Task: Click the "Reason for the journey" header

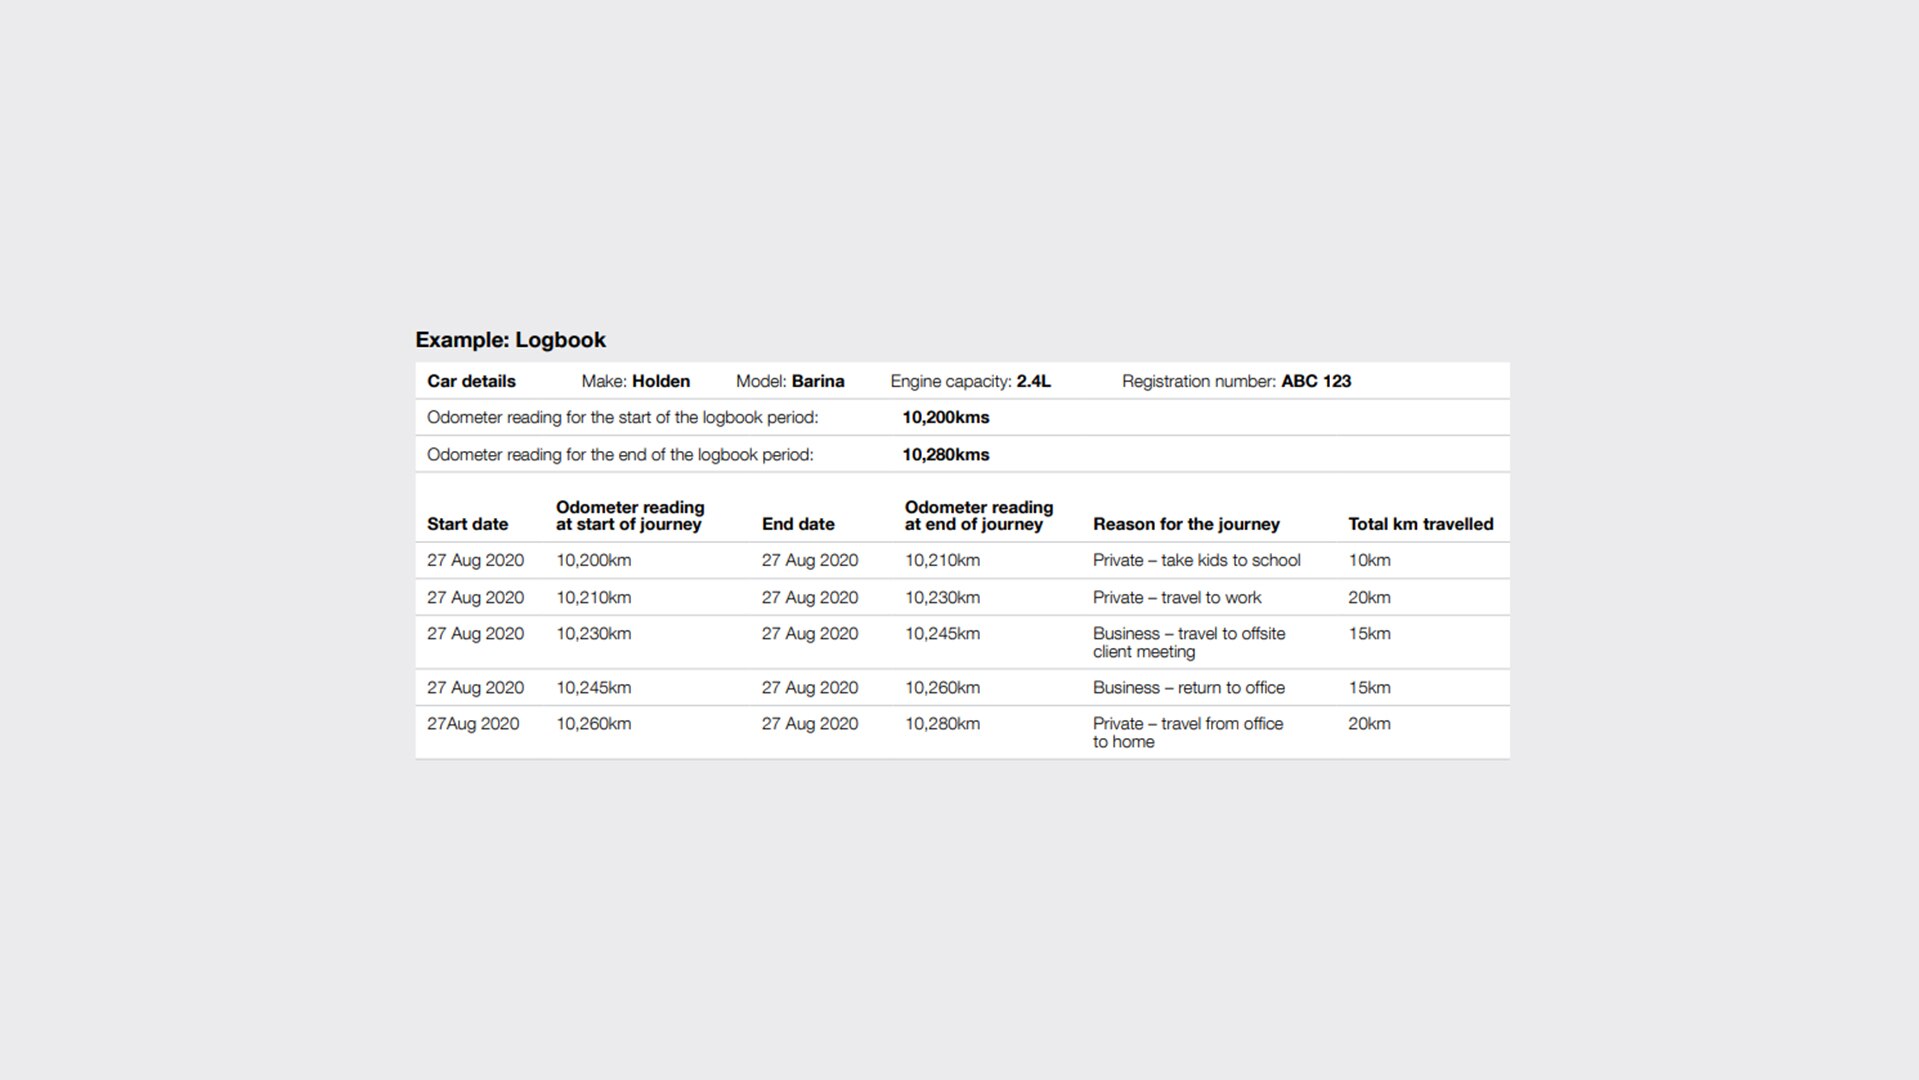Action: pyautogui.click(x=1186, y=524)
